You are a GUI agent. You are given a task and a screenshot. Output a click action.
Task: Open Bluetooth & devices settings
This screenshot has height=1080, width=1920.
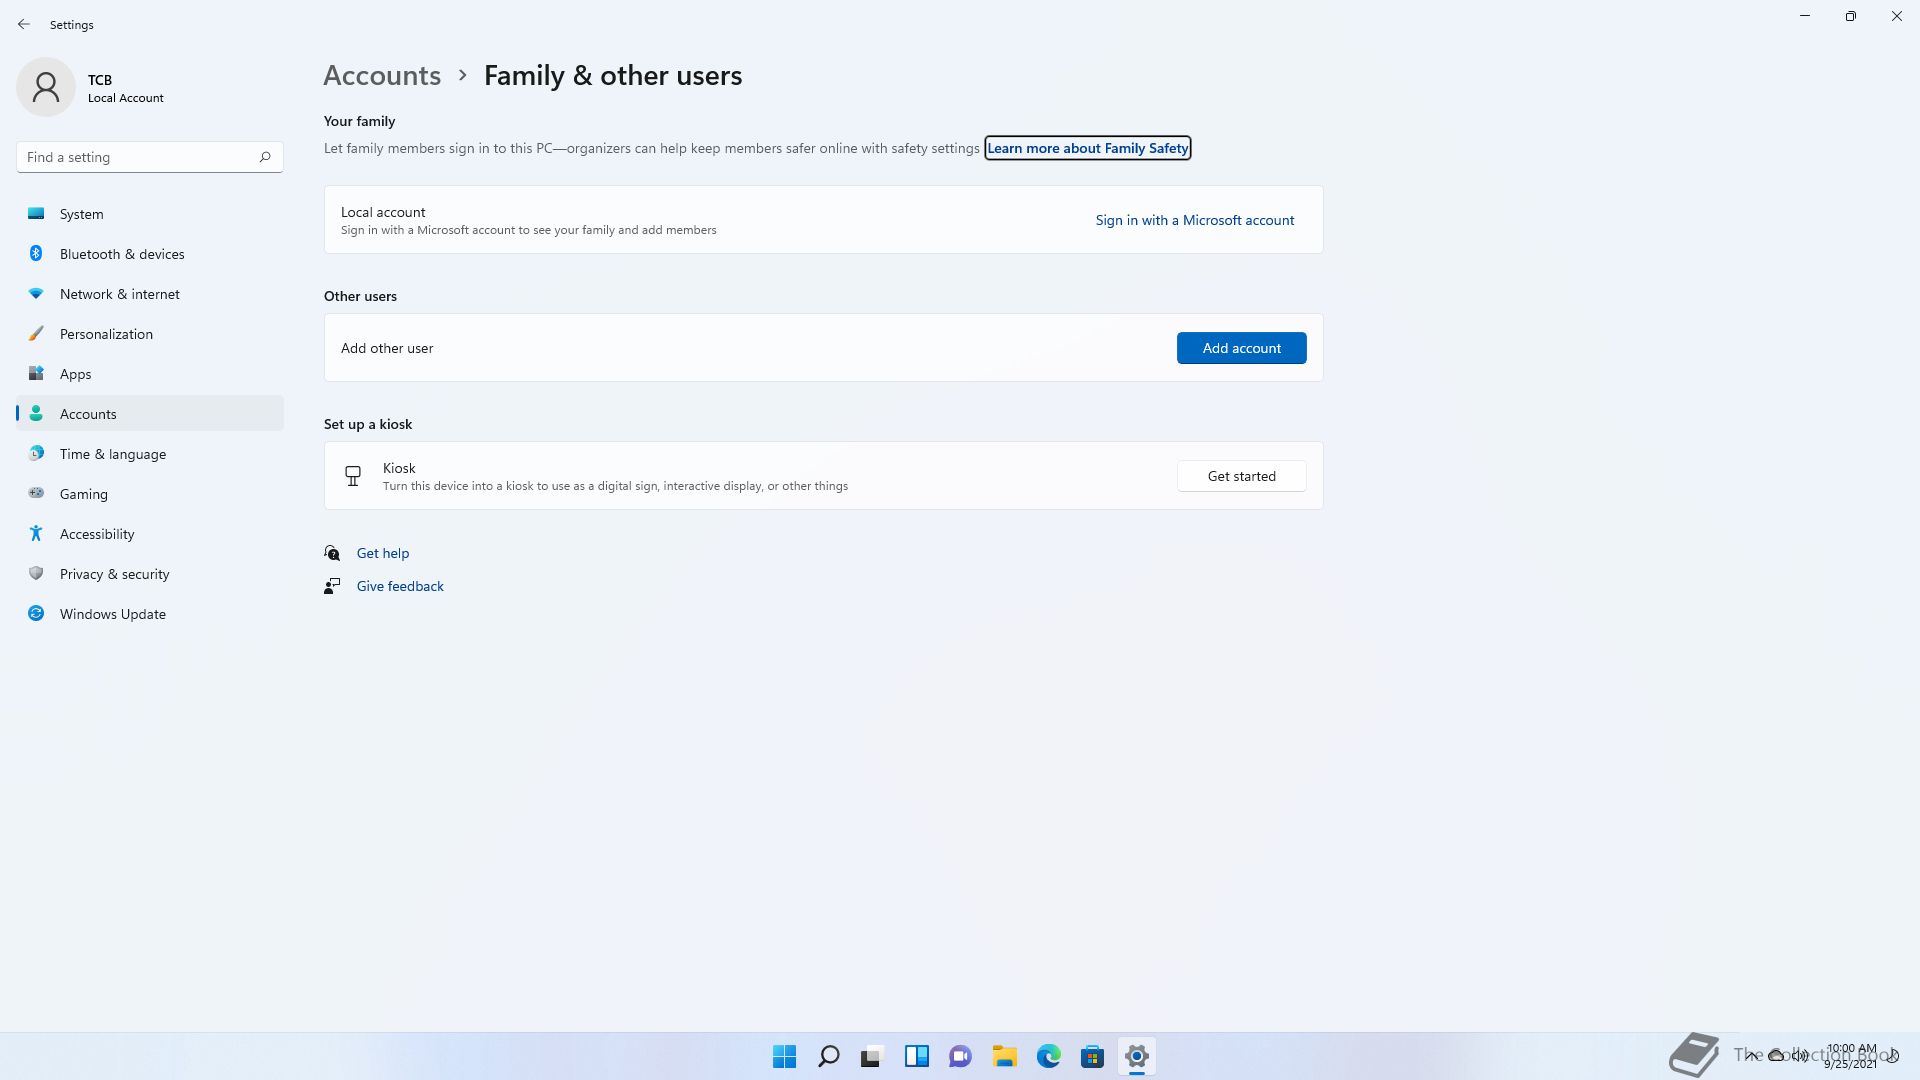pos(150,254)
